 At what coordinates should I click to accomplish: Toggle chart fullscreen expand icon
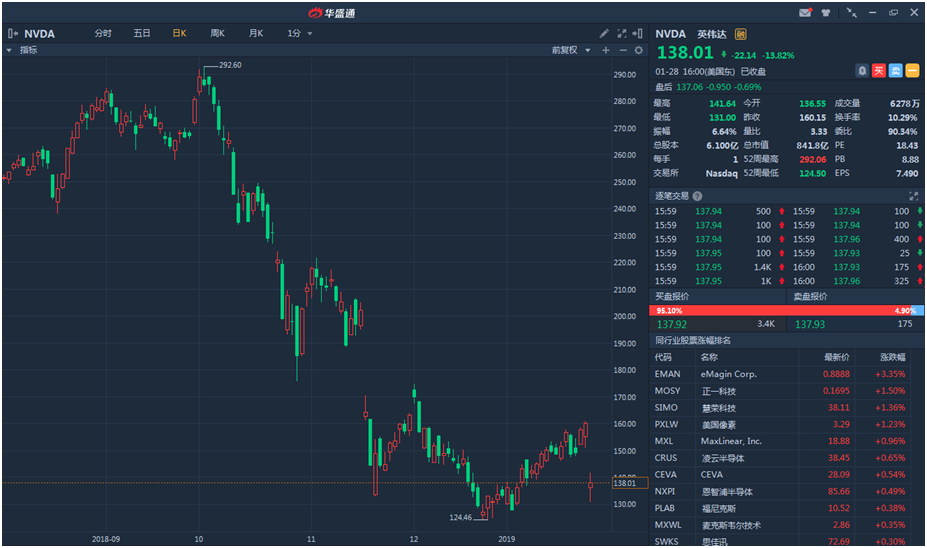[x=622, y=33]
